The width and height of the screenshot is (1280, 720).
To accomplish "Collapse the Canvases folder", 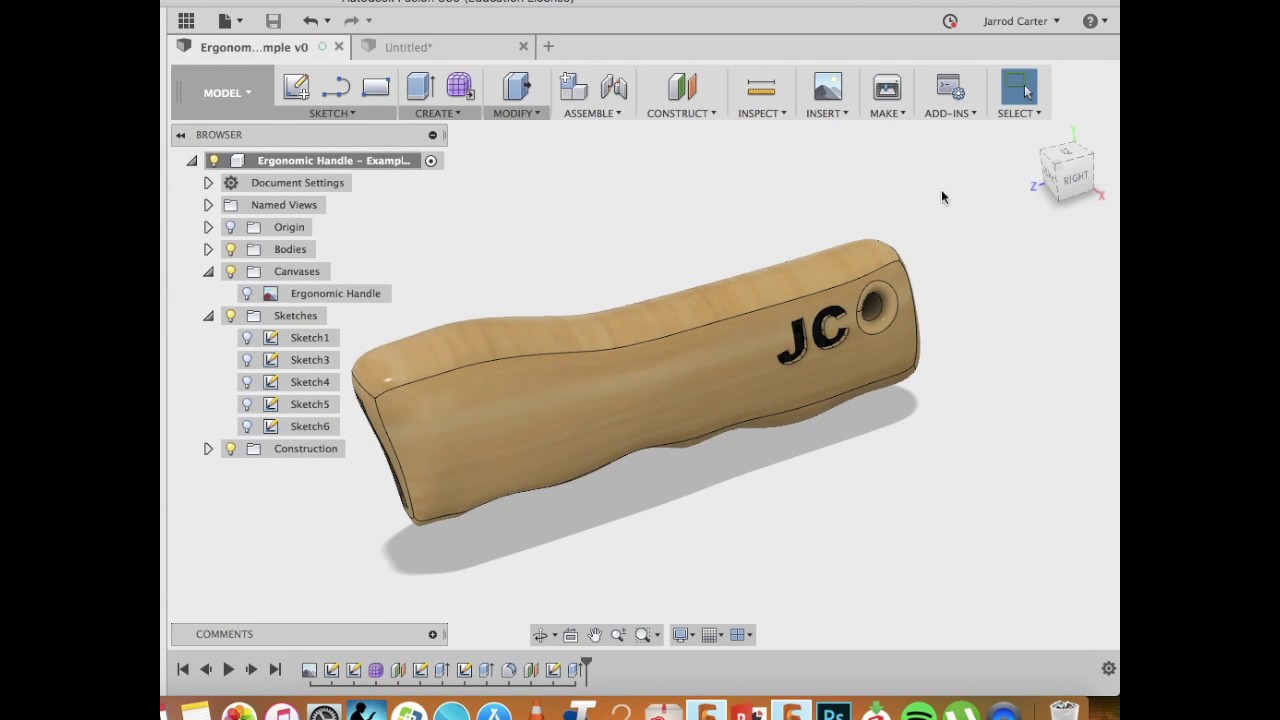I will click(x=208, y=271).
